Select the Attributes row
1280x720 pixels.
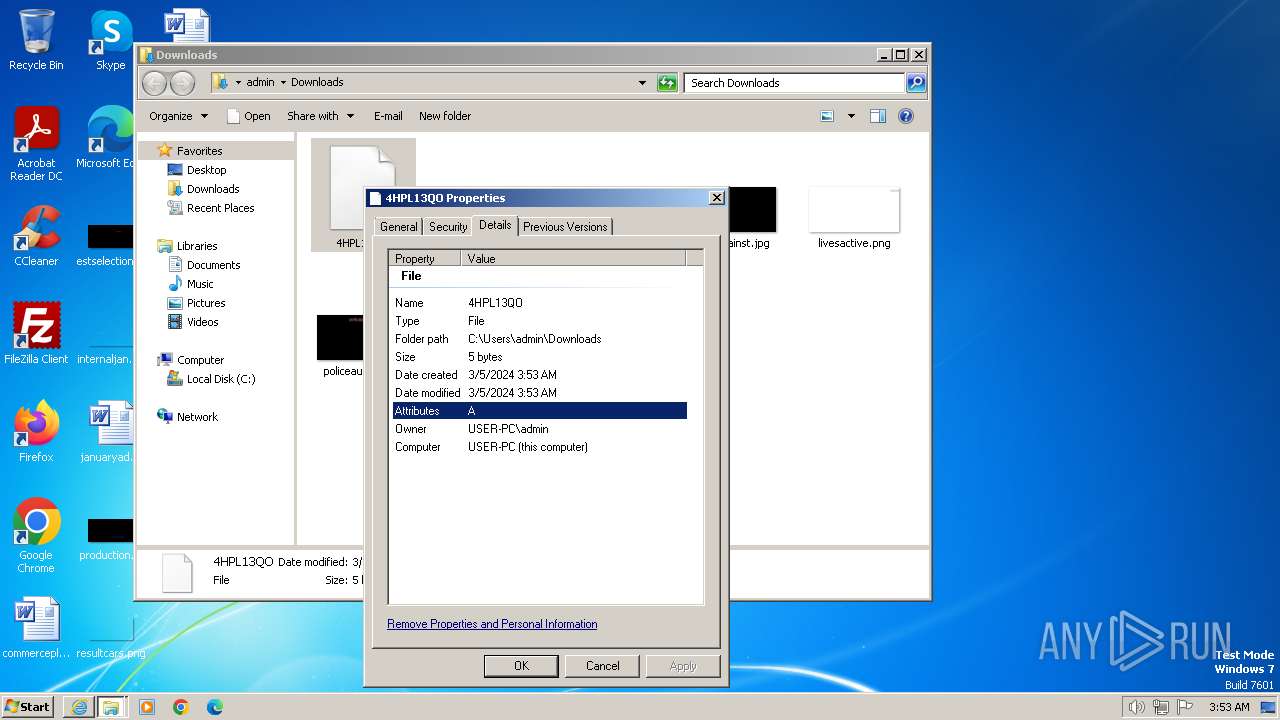click(540, 411)
